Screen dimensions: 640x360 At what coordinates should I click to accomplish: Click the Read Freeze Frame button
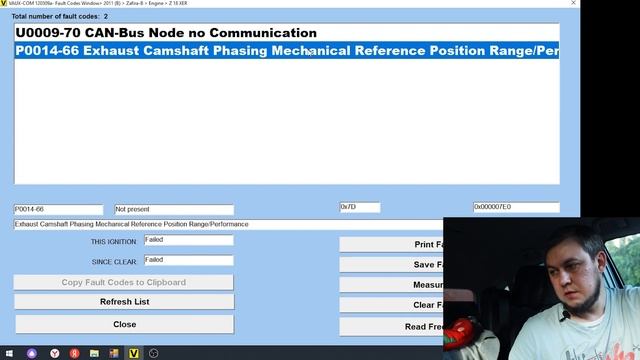pos(391,327)
